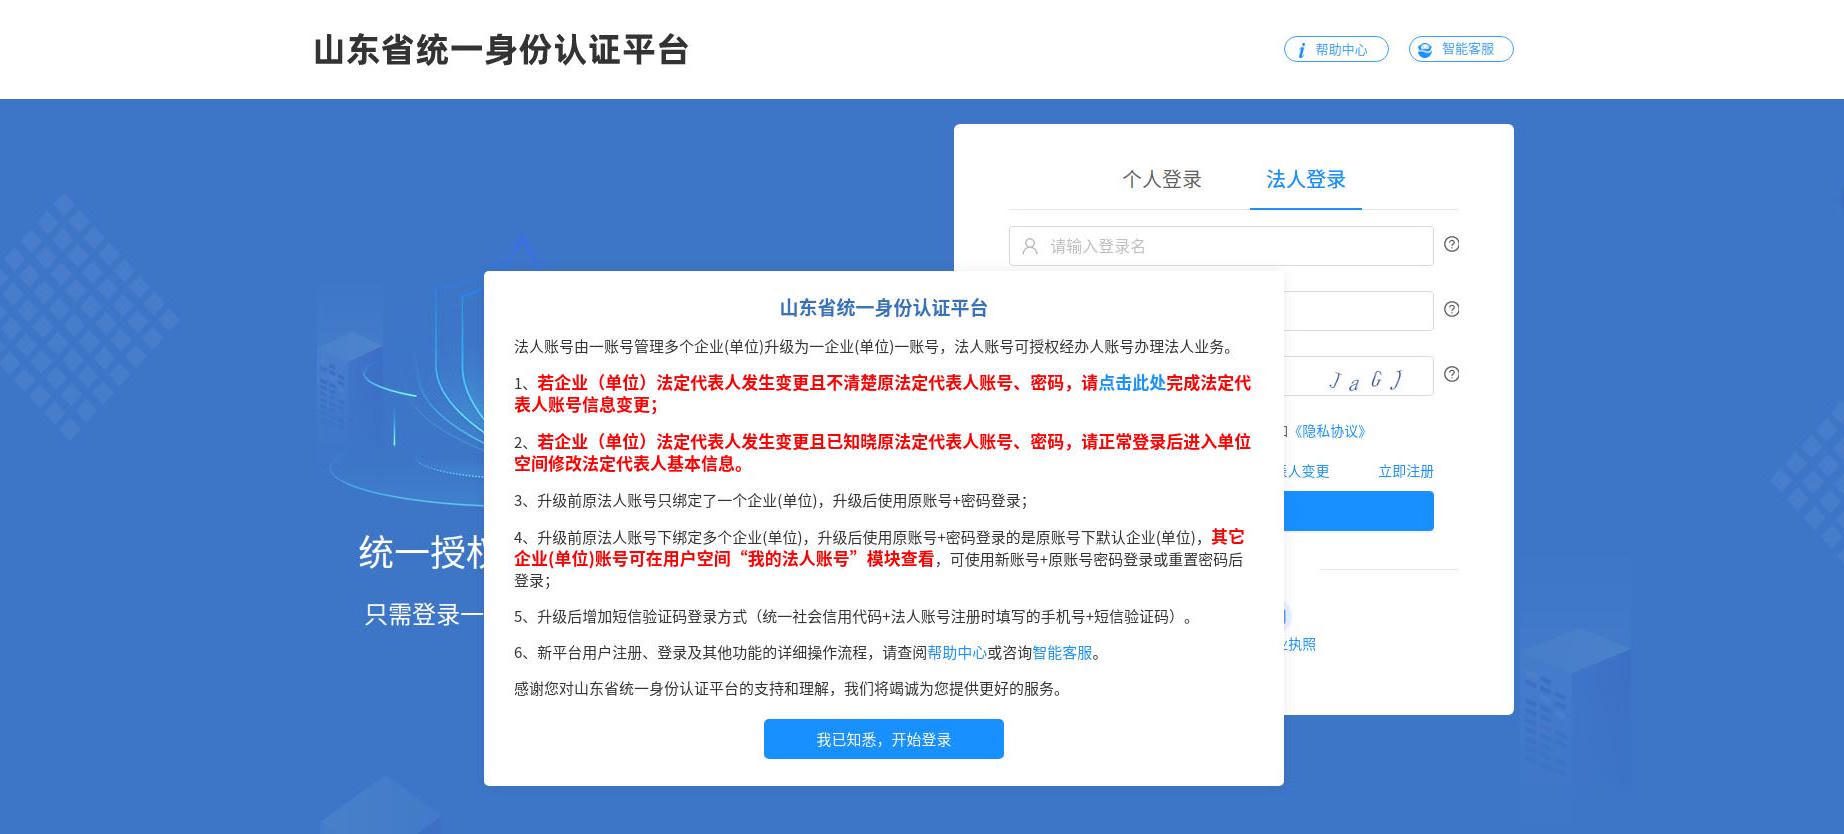Switch to the 个人登录 tab
The image size is (1844, 834).
click(1162, 179)
